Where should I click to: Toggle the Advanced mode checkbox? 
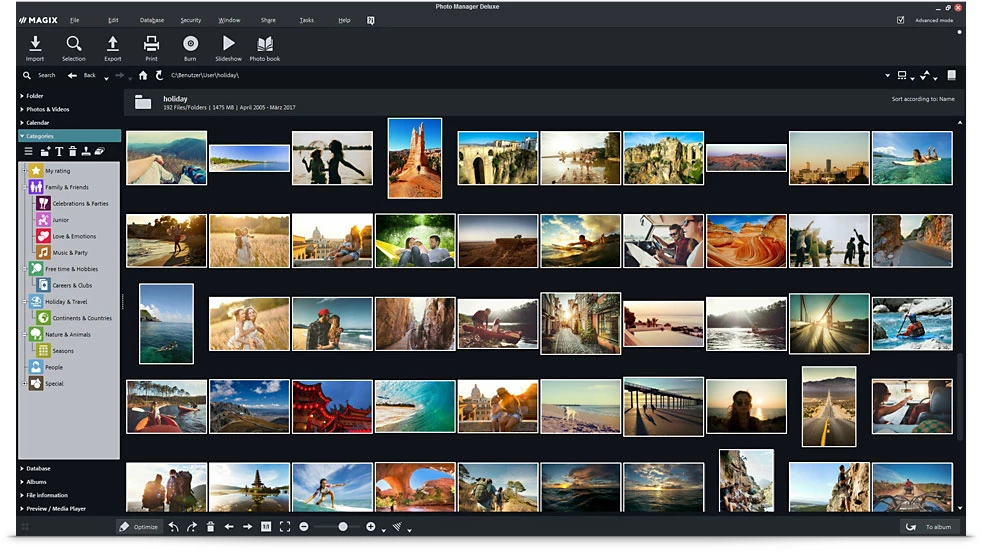[x=901, y=20]
